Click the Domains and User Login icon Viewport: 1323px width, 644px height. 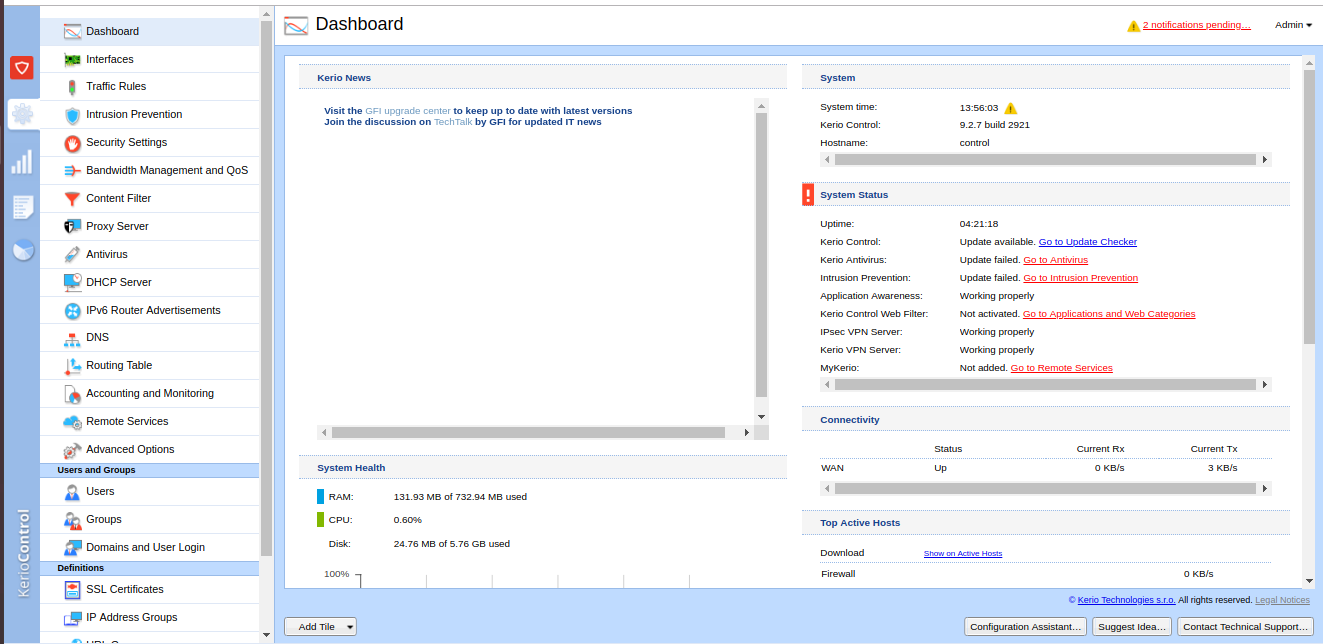pyautogui.click(x=71, y=548)
